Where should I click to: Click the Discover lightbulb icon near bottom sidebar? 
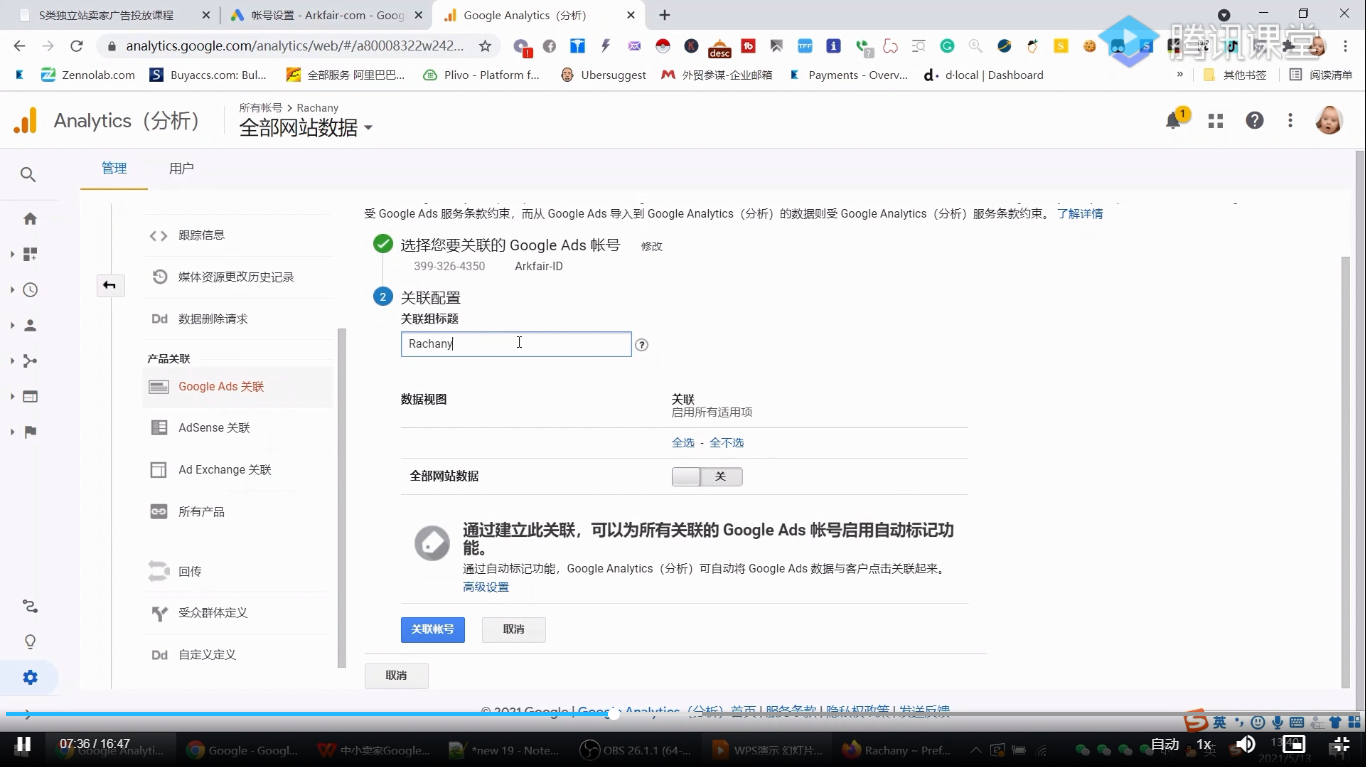point(30,641)
